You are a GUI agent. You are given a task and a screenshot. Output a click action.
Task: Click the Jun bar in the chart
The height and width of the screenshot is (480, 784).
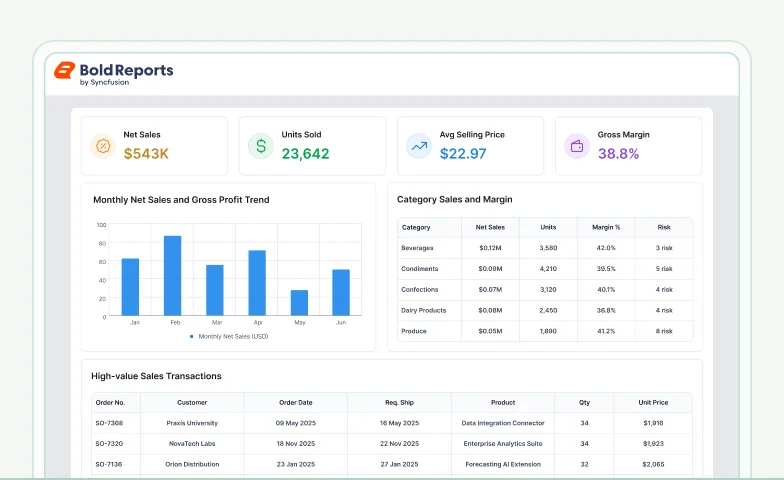pos(341,292)
